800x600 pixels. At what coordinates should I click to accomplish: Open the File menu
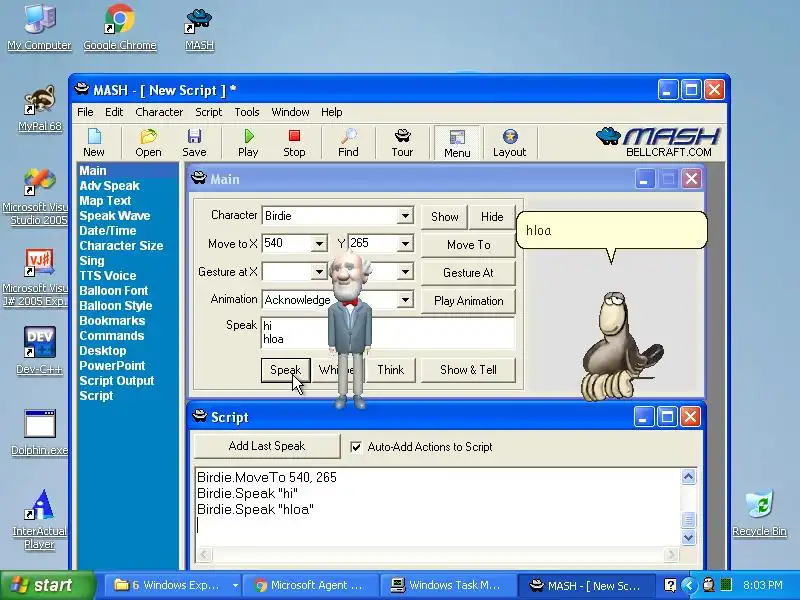click(x=85, y=112)
